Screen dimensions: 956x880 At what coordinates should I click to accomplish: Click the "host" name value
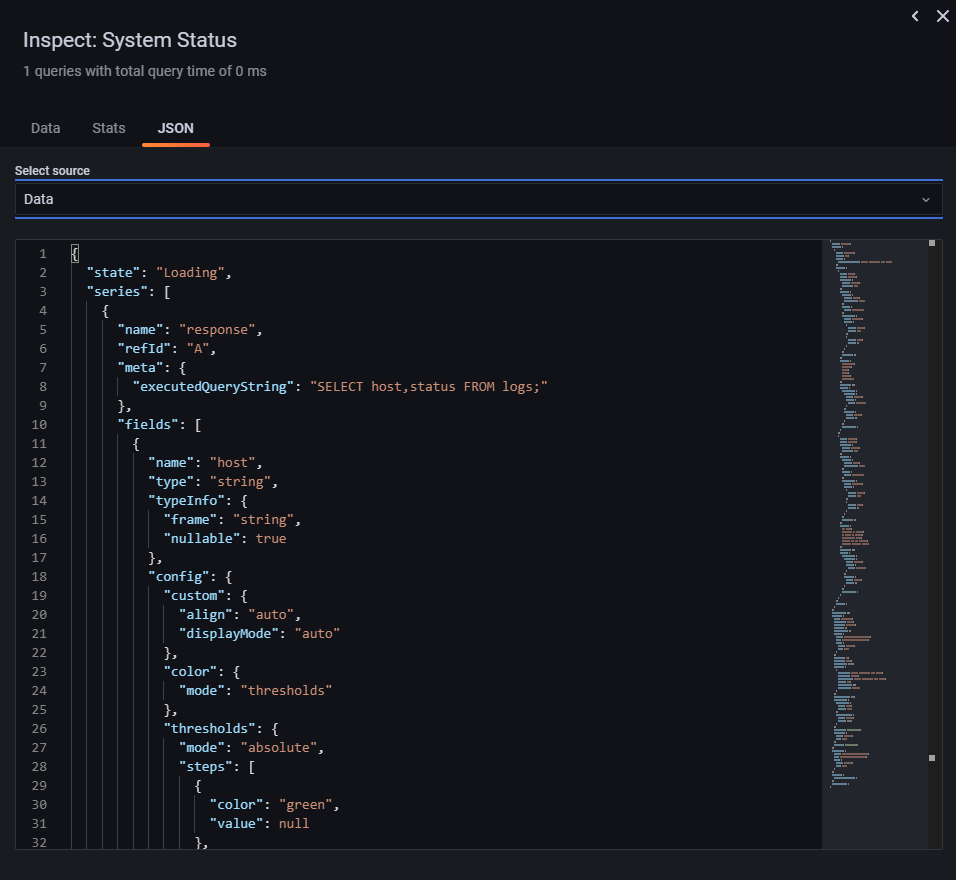click(232, 462)
